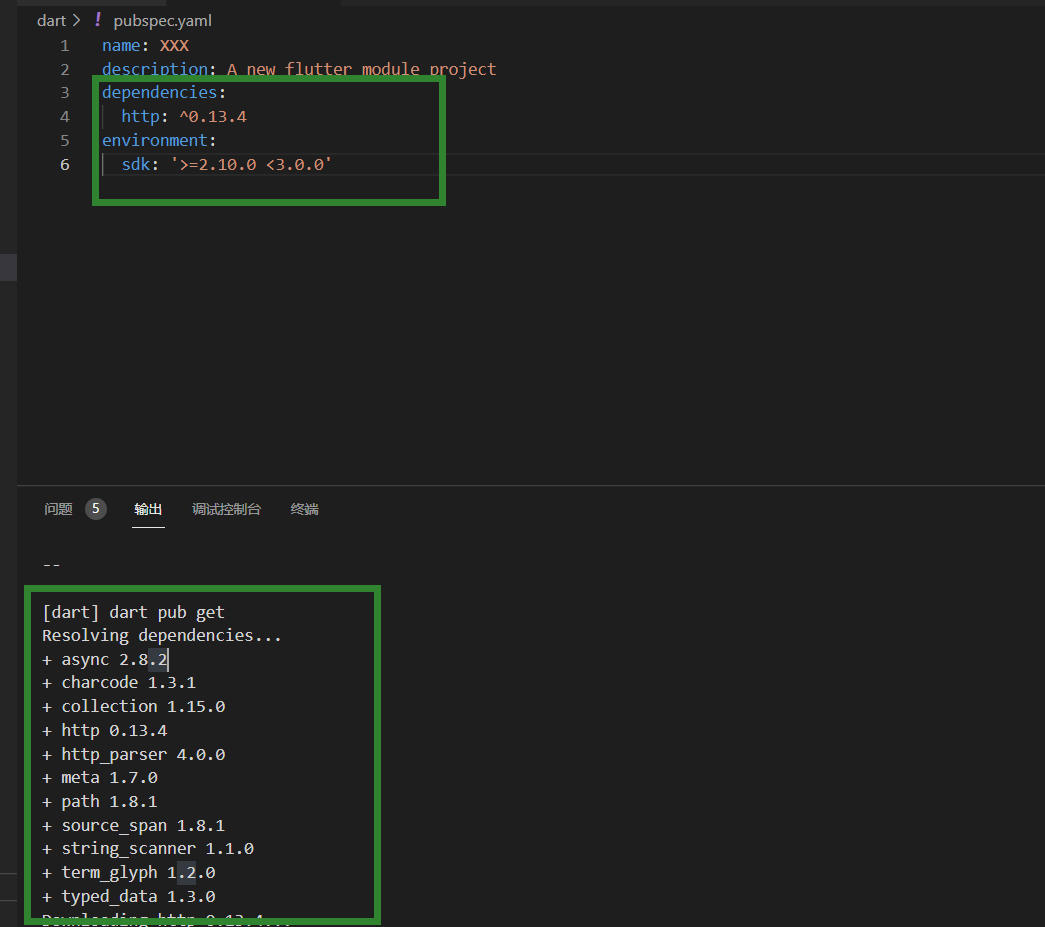Click line number 3 in gutter
The width and height of the screenshot is (1045, 927).
(65, 93)
